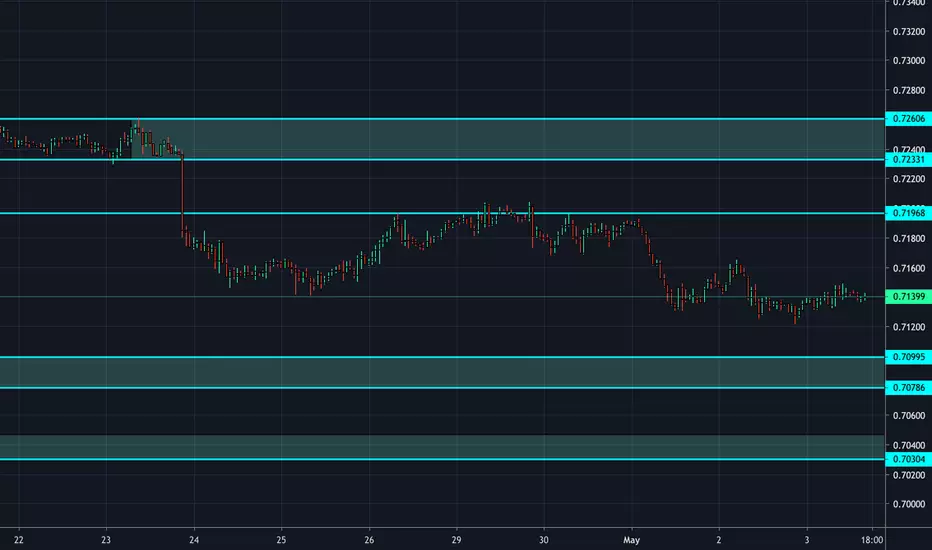
Task: Click the thin current-price line at 0.71399
Action: 442,297
